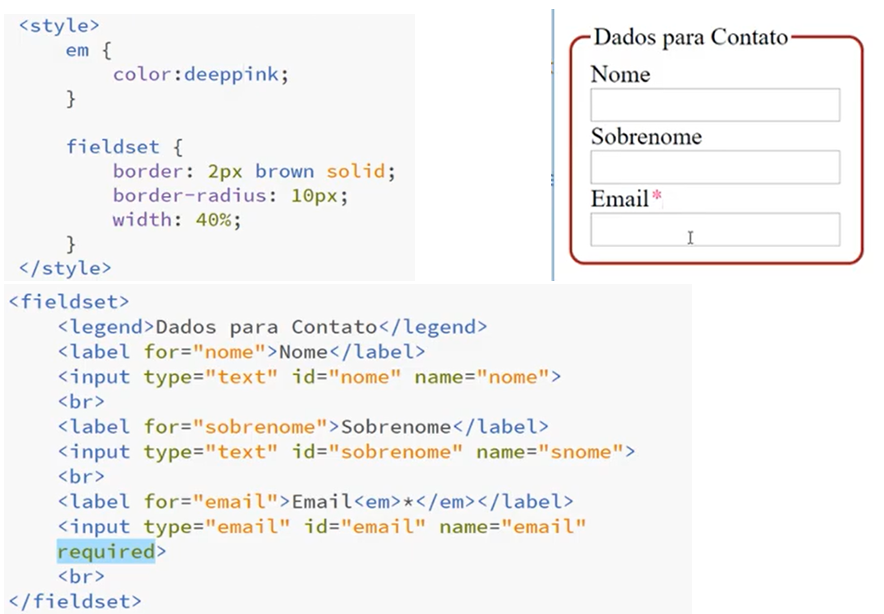Viewport: 884px width, 614px height.
Task: Select the fieldset selector in the CSS
Action: click(113, 146)
